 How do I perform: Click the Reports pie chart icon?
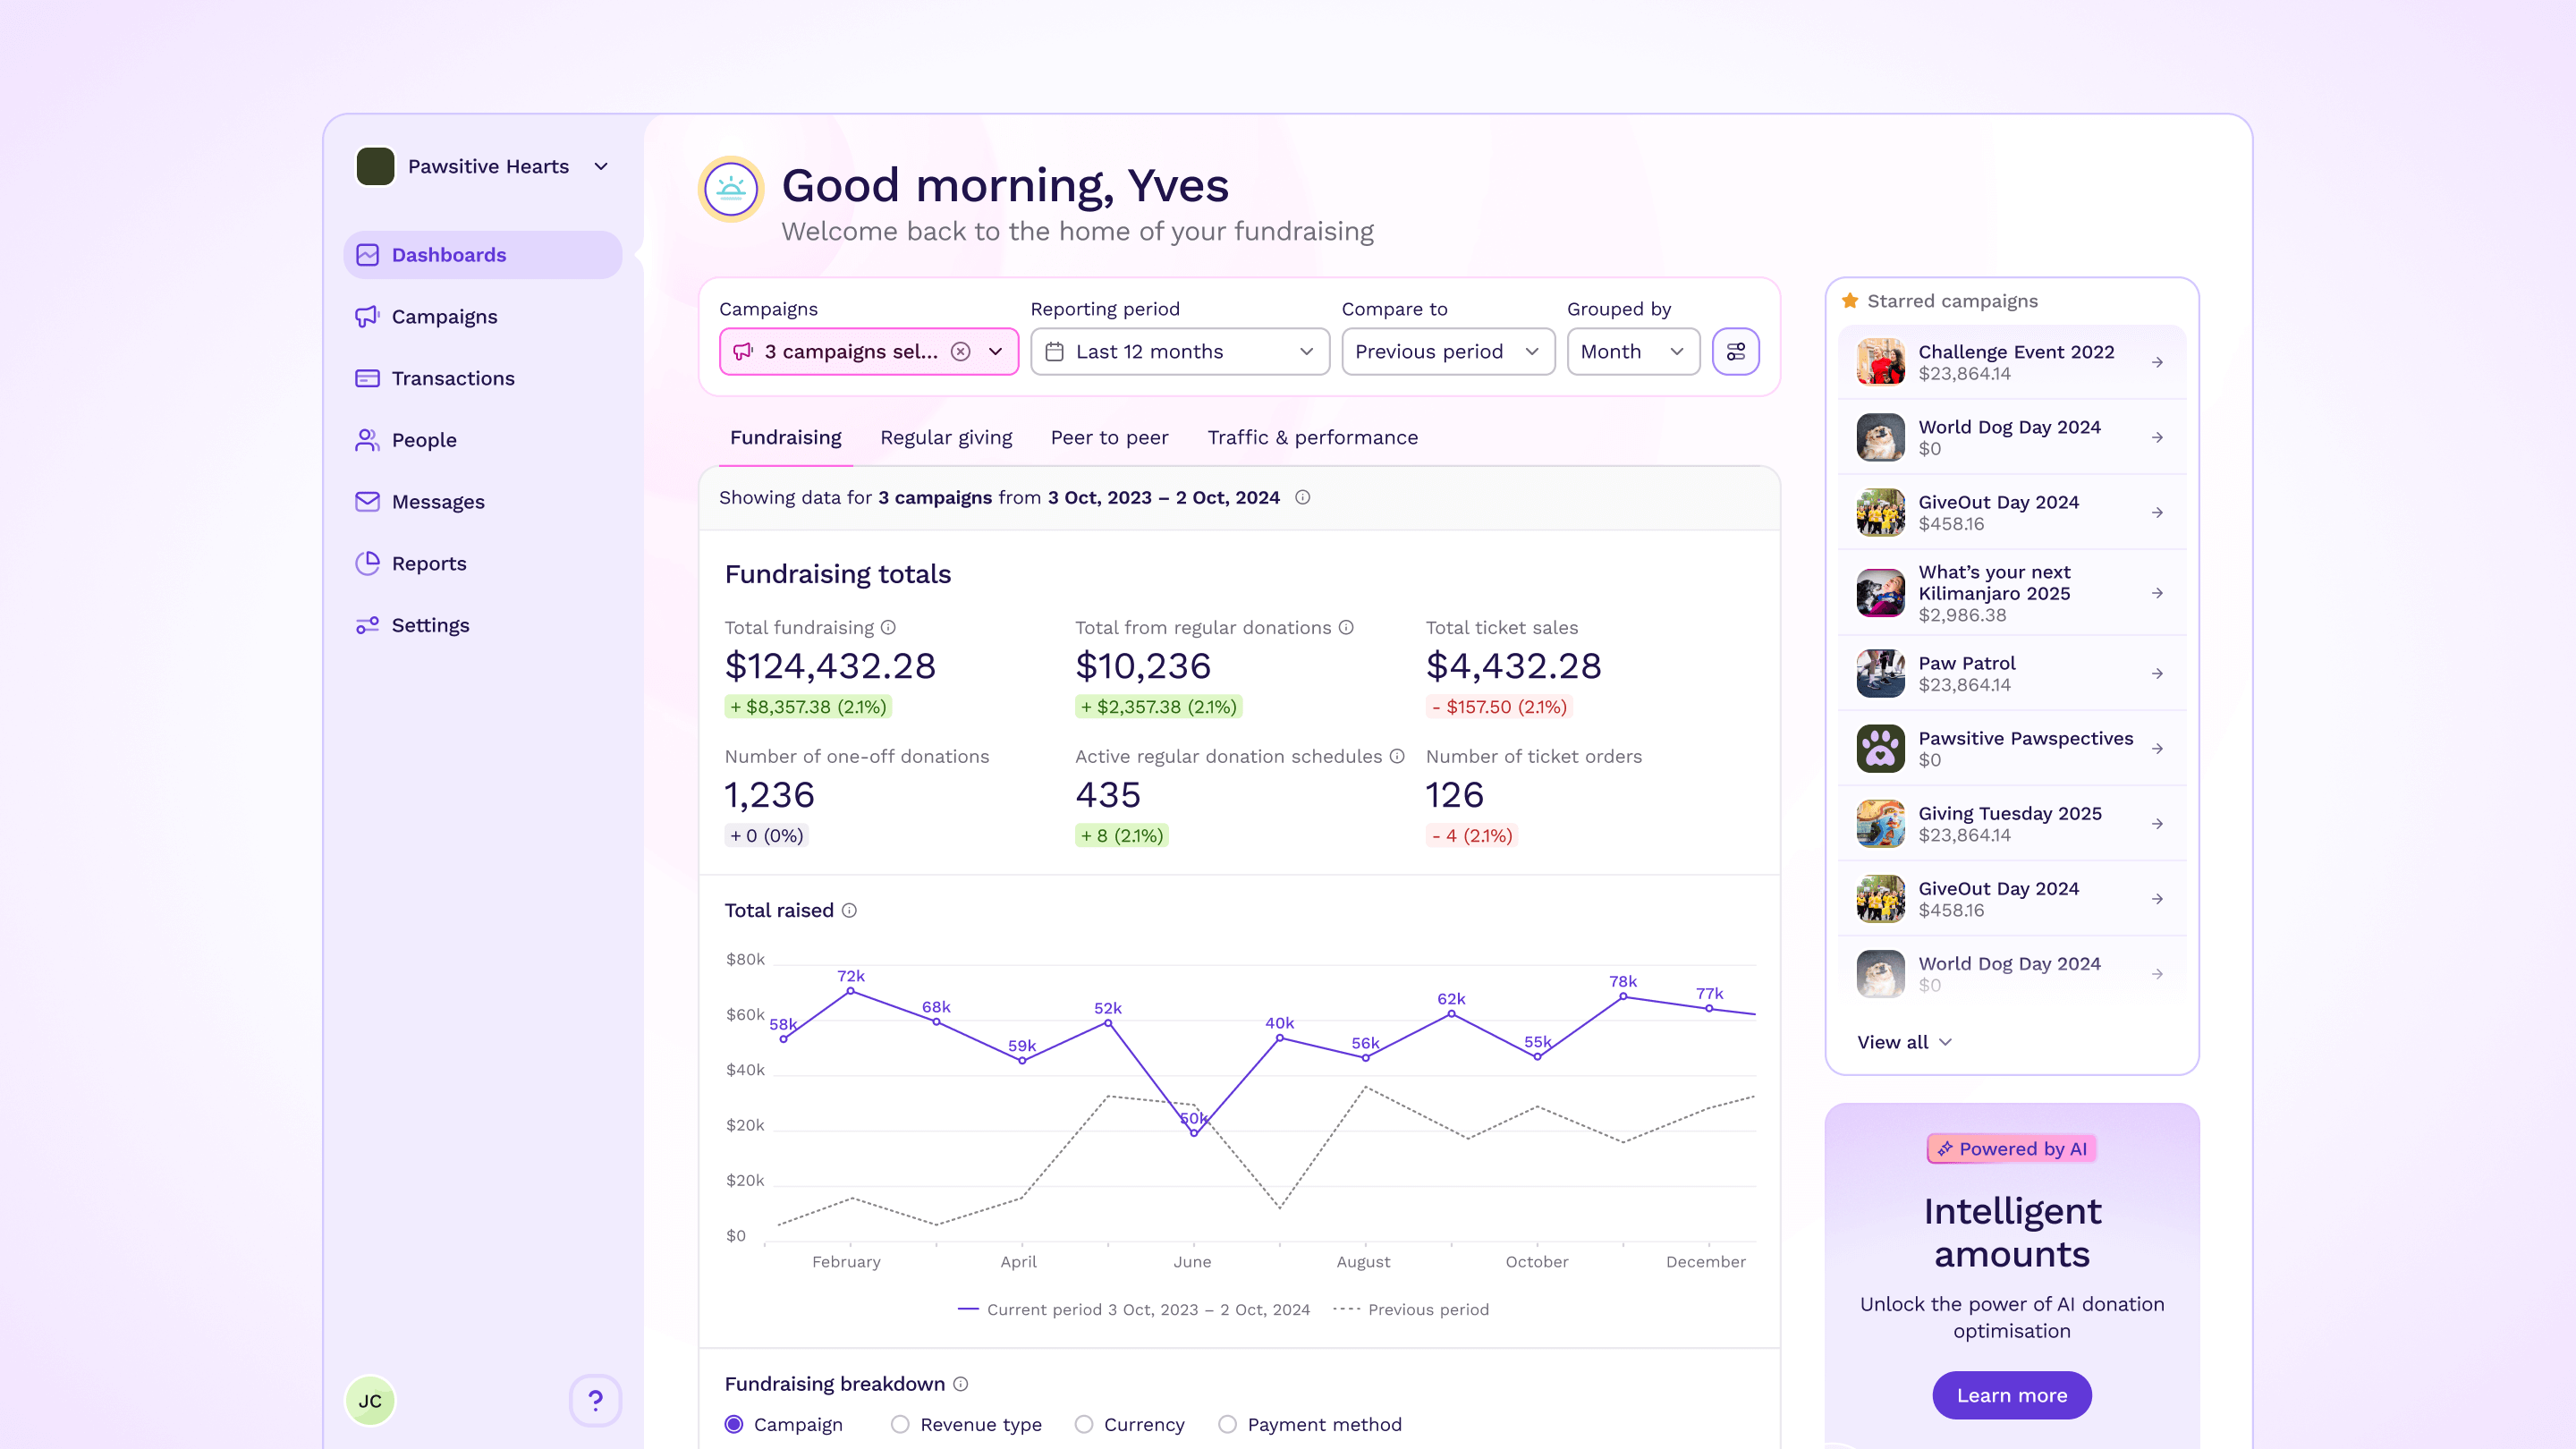coord(367,564)
